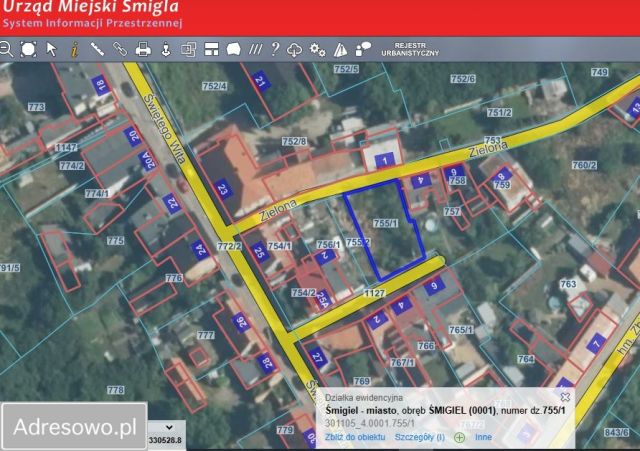Open the Szczegóły (I) link
The image size is (640, 451).
pos(419,437)
